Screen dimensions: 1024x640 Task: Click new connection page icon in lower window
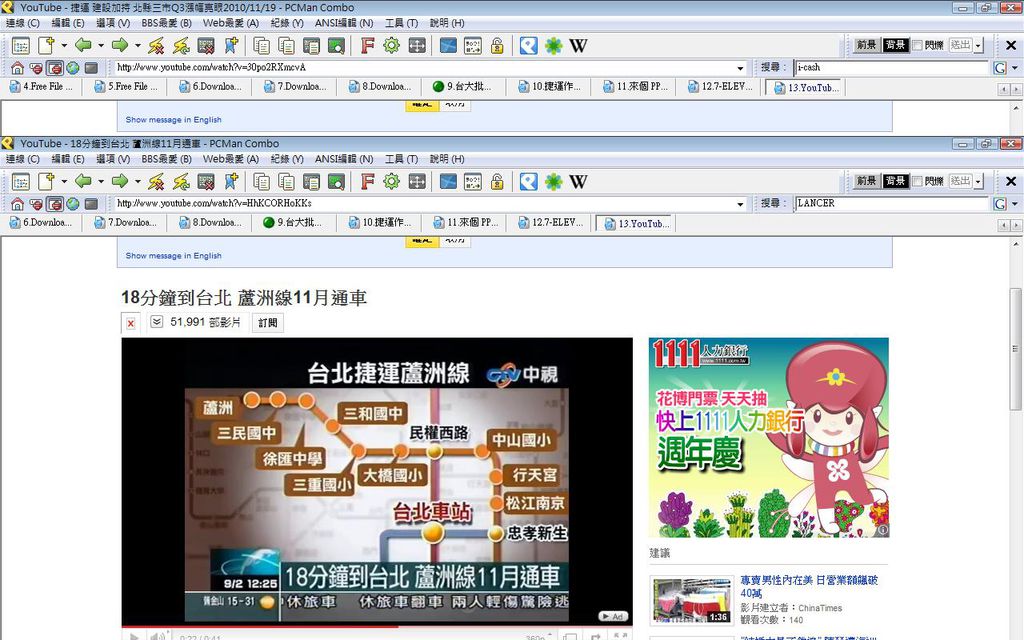point(46,182)
